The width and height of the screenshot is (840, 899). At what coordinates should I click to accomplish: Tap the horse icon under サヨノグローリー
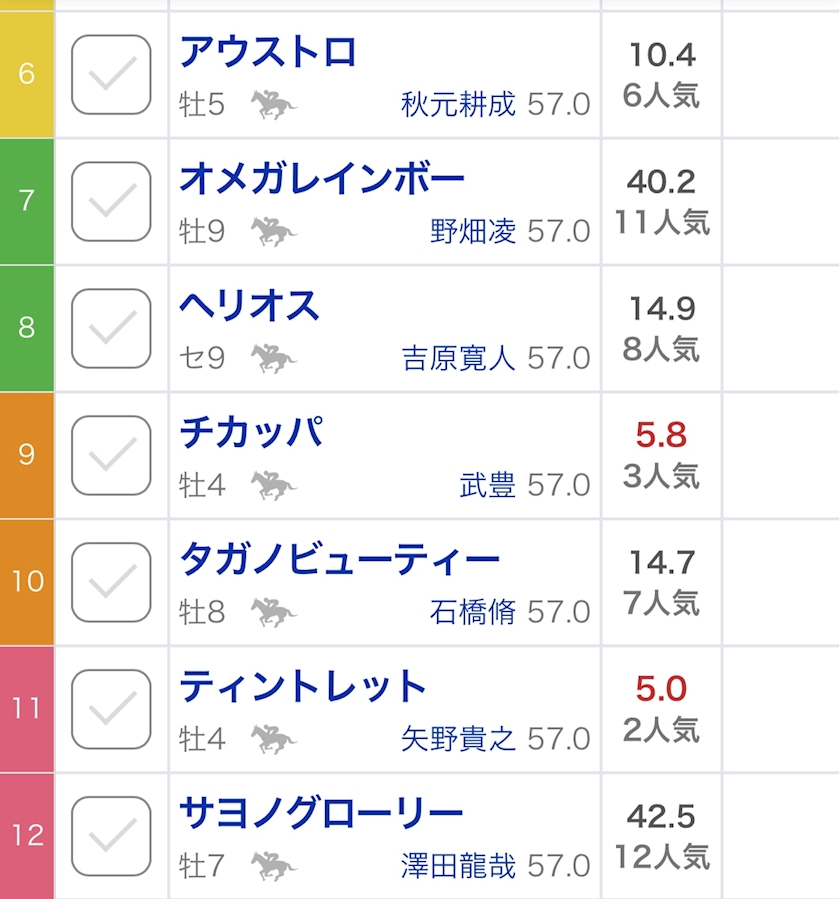pos(273,865)
